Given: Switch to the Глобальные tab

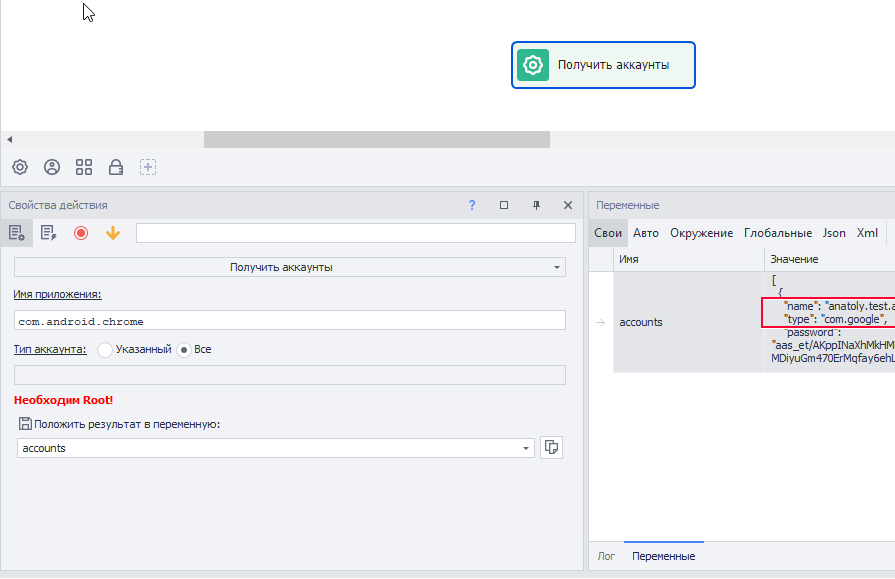Looking at the screenshot, I should [778, 233].
